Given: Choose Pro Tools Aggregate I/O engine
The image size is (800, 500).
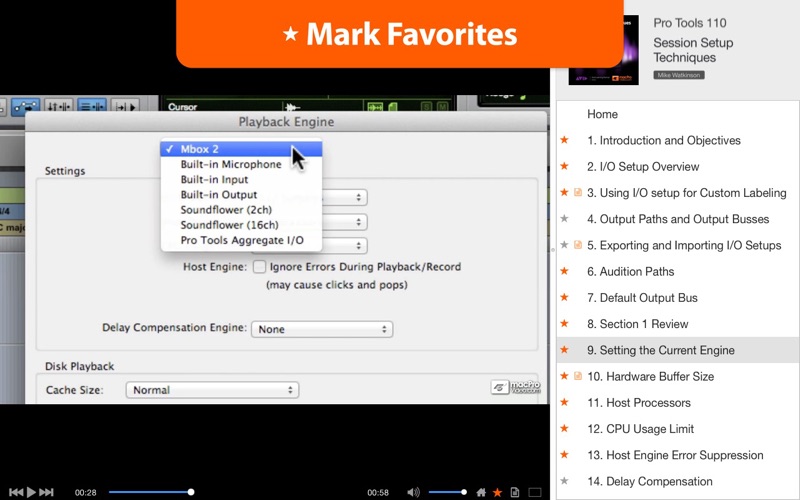Looking at the screenshot, I should tap(241, 240).
